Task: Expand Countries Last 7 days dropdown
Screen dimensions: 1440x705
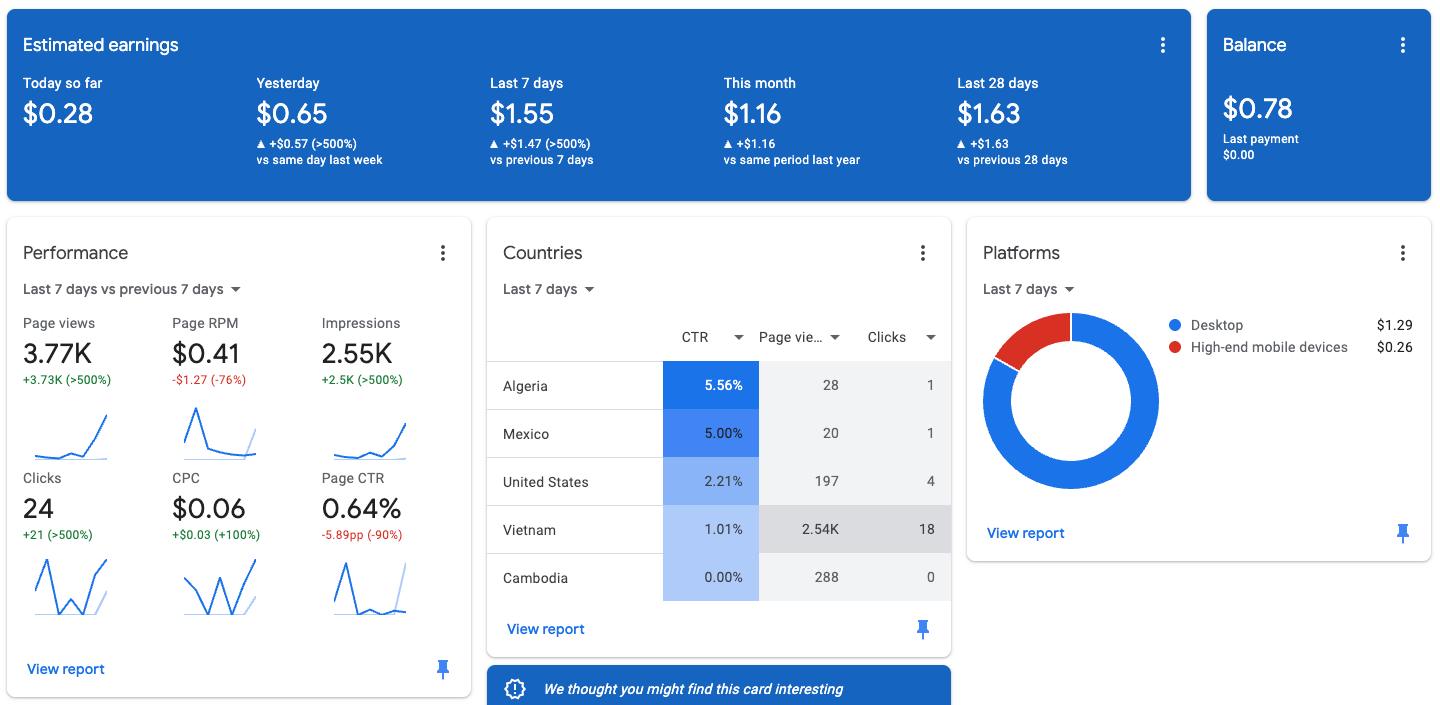Action: pyautogui.click(x=549, y=289)
